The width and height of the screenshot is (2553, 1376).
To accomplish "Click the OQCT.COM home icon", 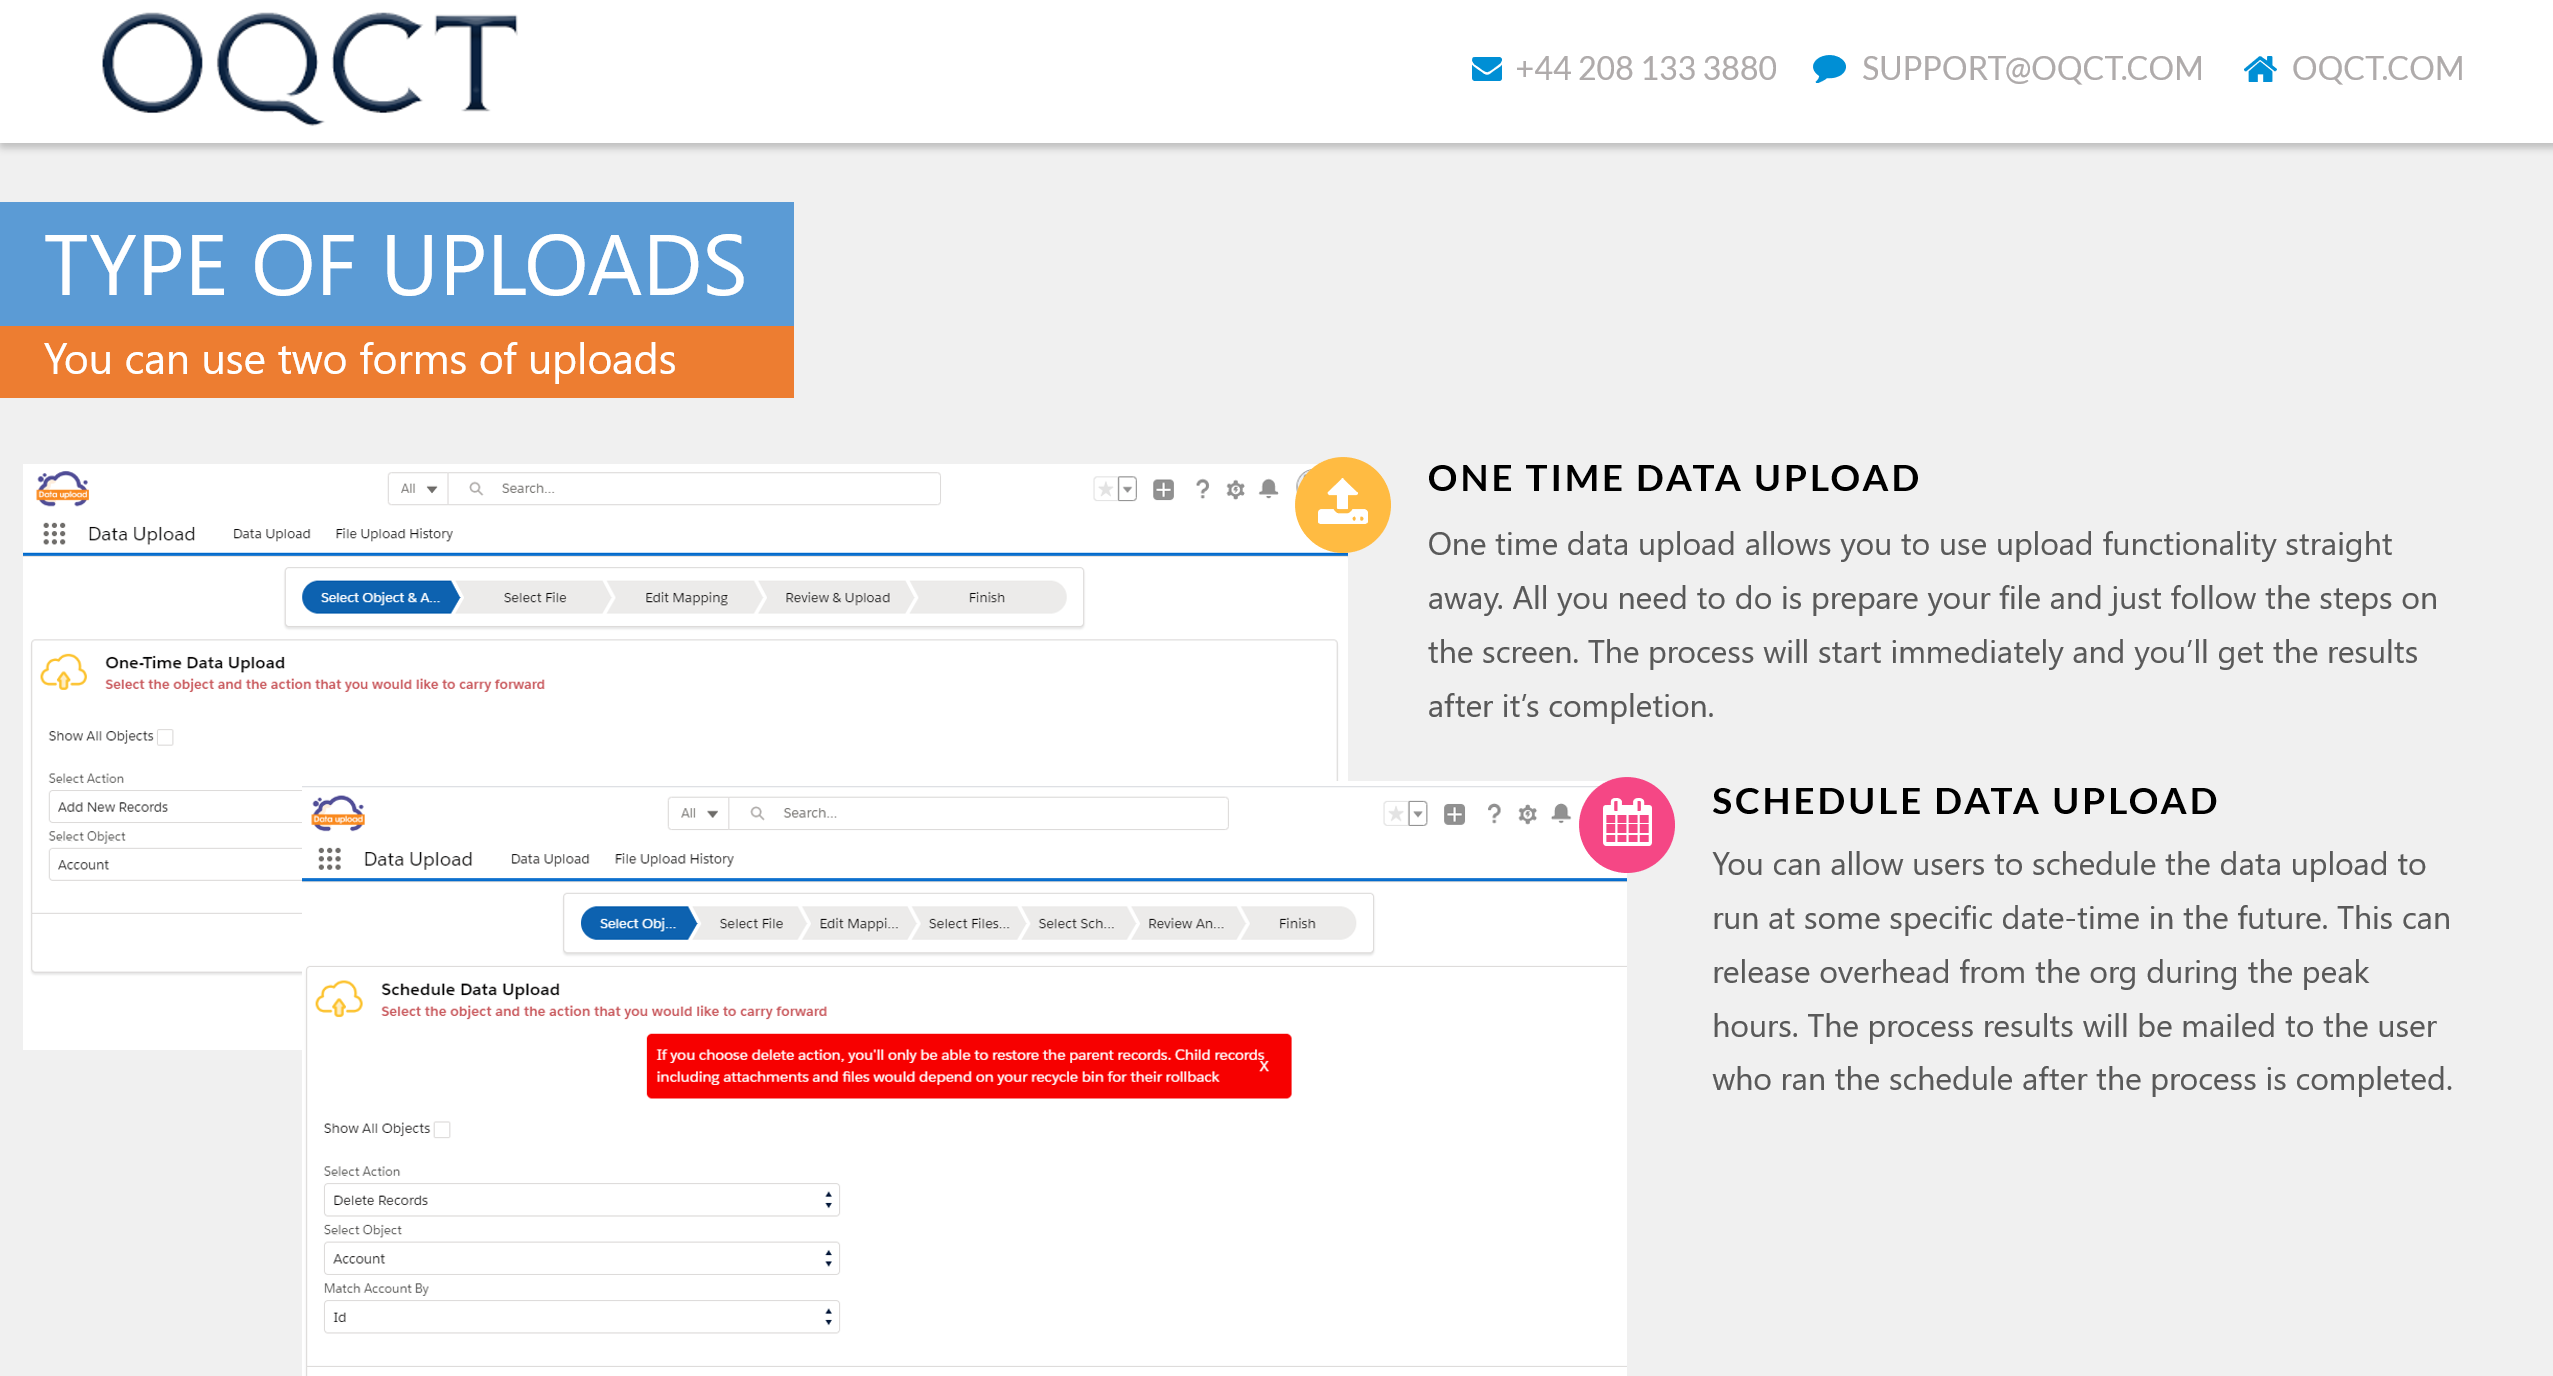I will click(x=2259, y=69).
